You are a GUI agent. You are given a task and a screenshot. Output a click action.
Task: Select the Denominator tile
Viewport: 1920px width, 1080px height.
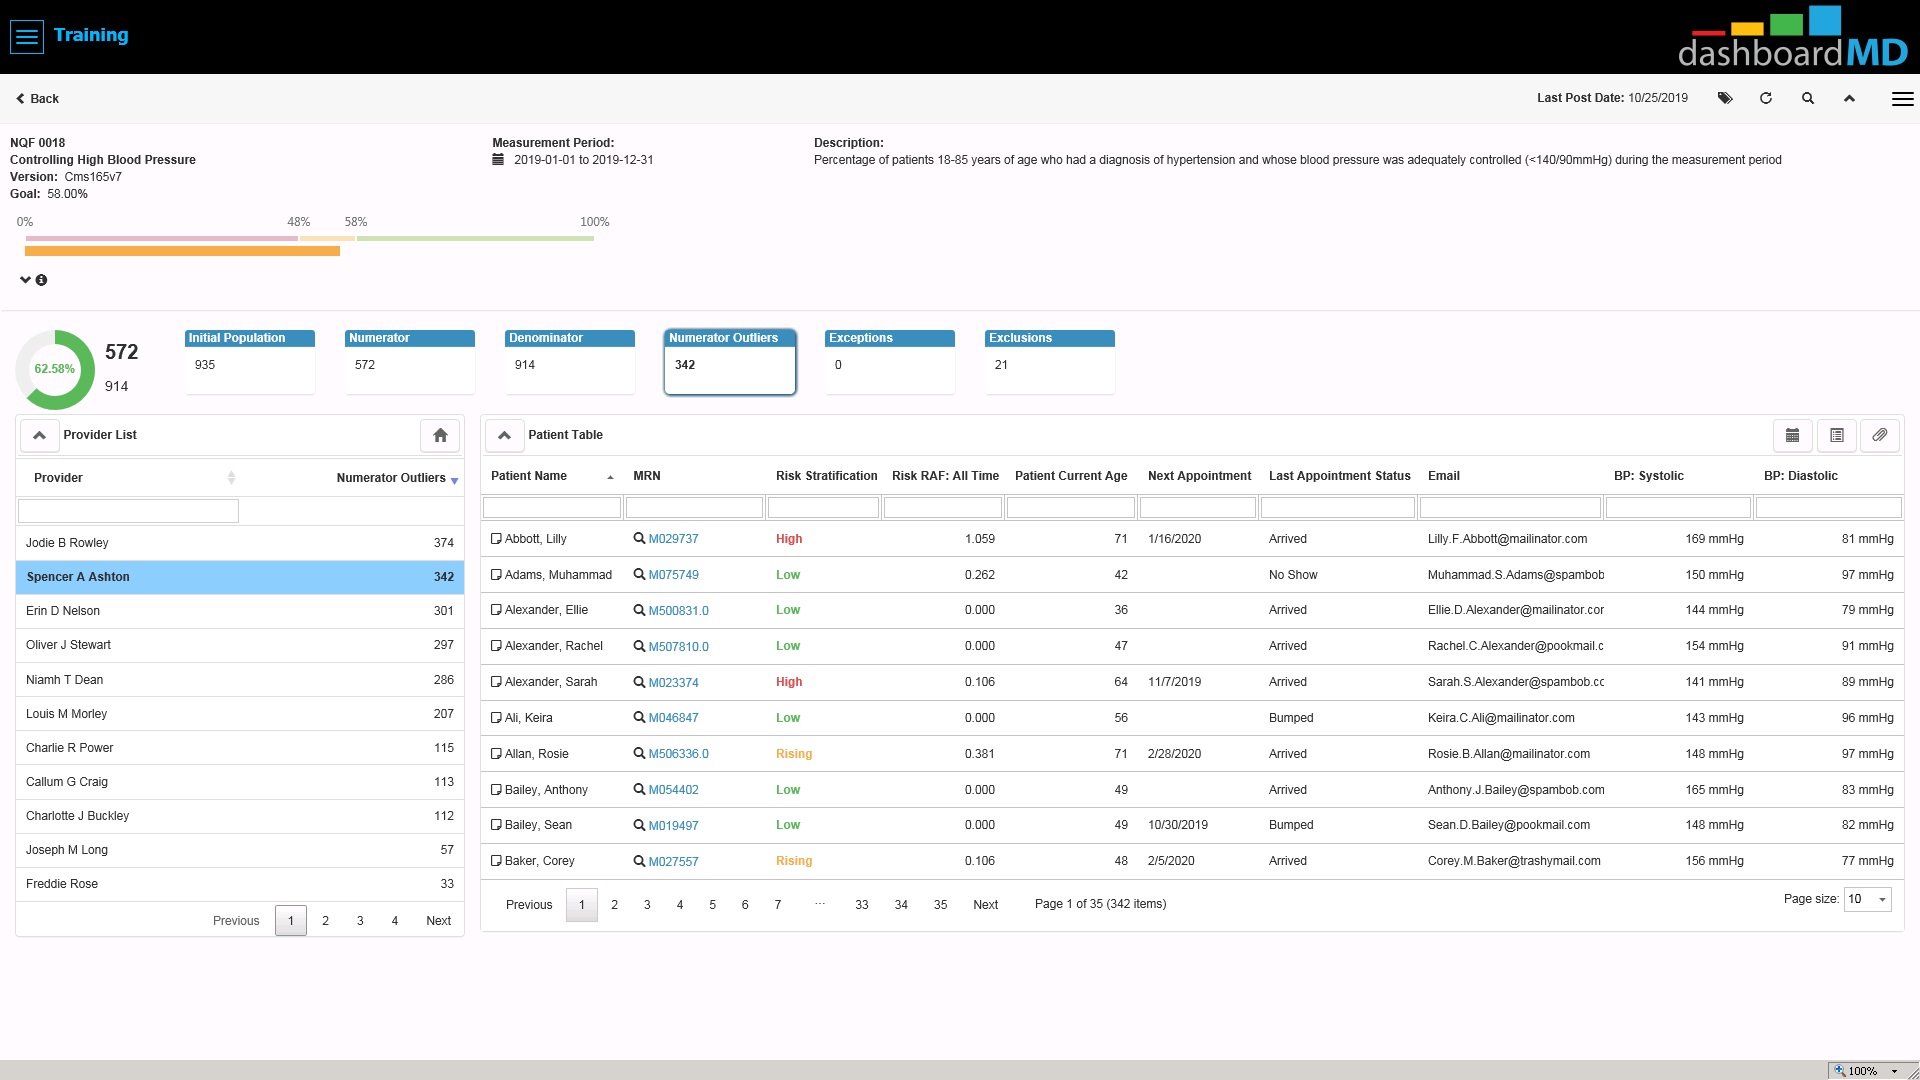tap(570, 362)
